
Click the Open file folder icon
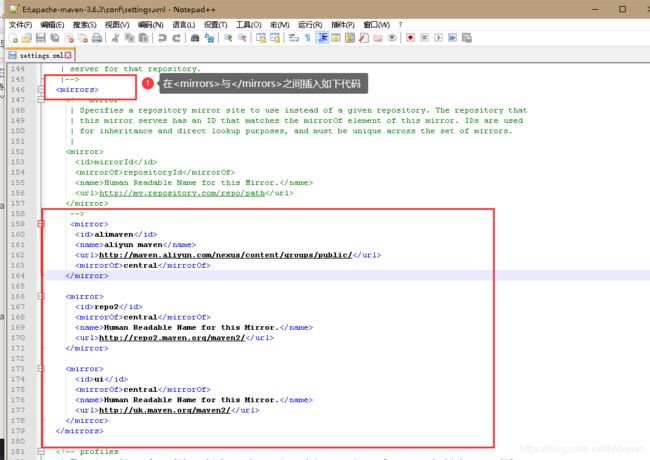point(27,38)
